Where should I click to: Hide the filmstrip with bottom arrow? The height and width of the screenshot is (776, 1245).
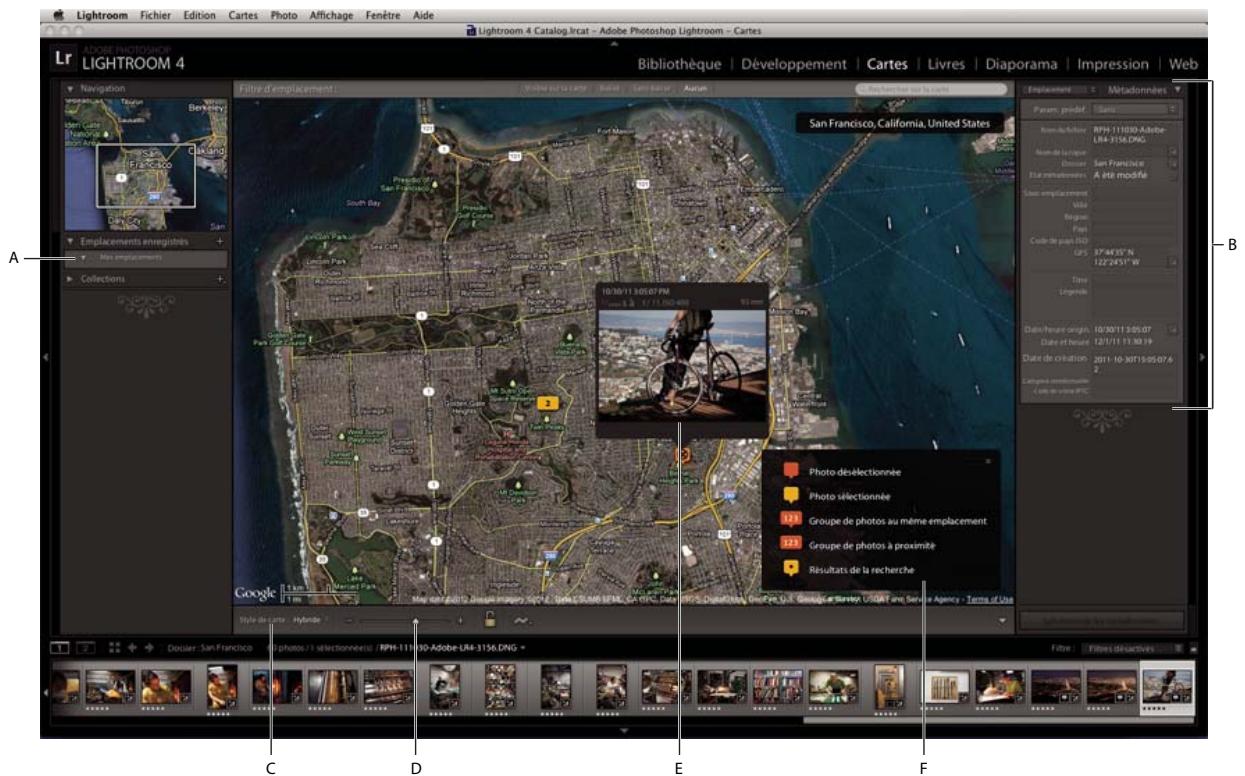pyautogui.click(x=623, y=731)
